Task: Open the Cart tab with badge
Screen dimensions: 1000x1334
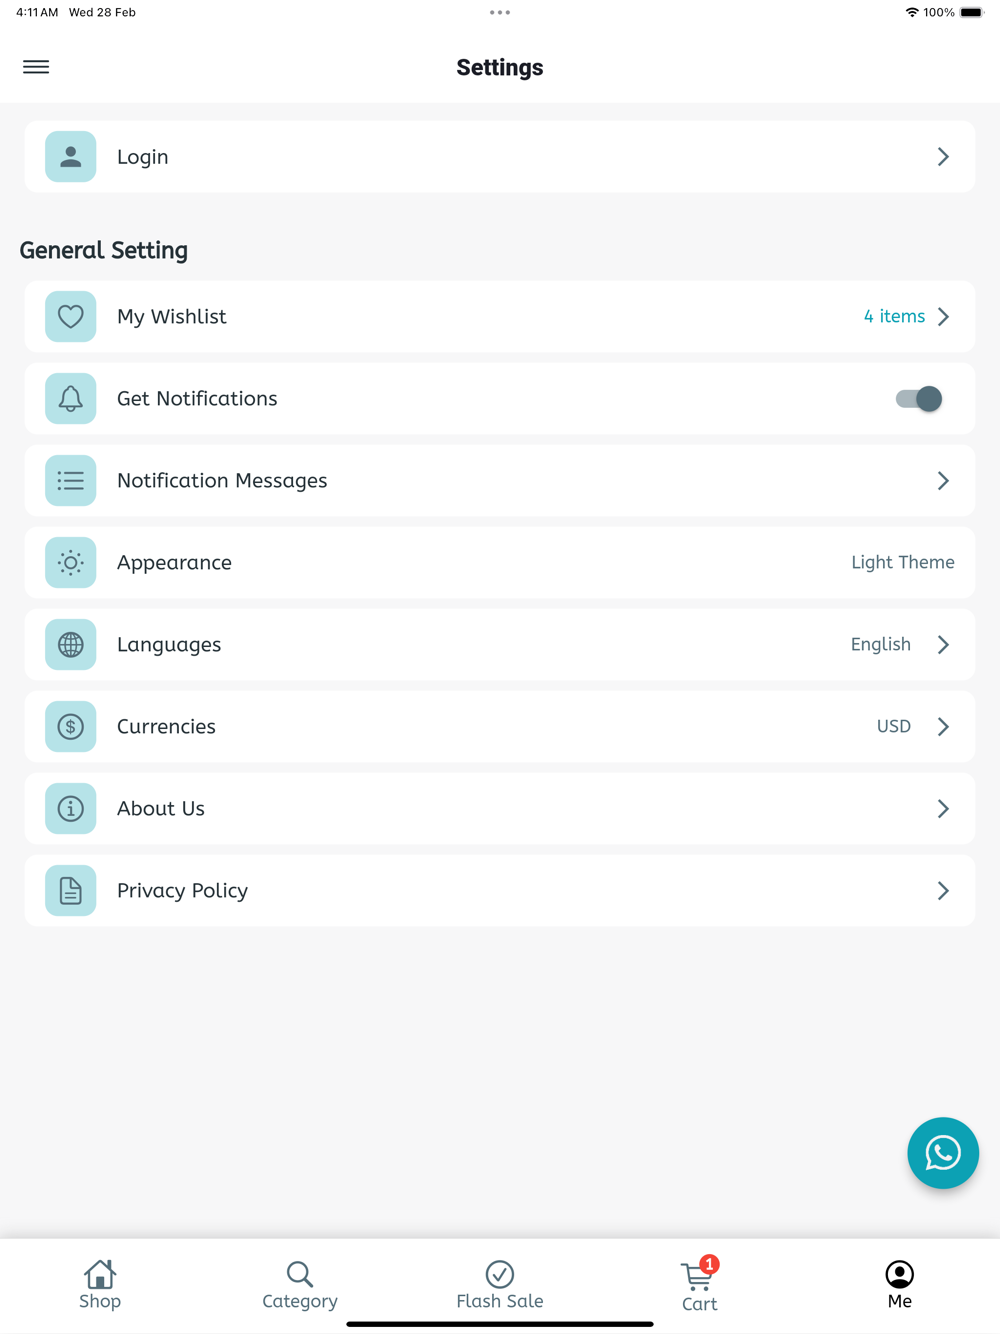Action: click(700, 1284)
